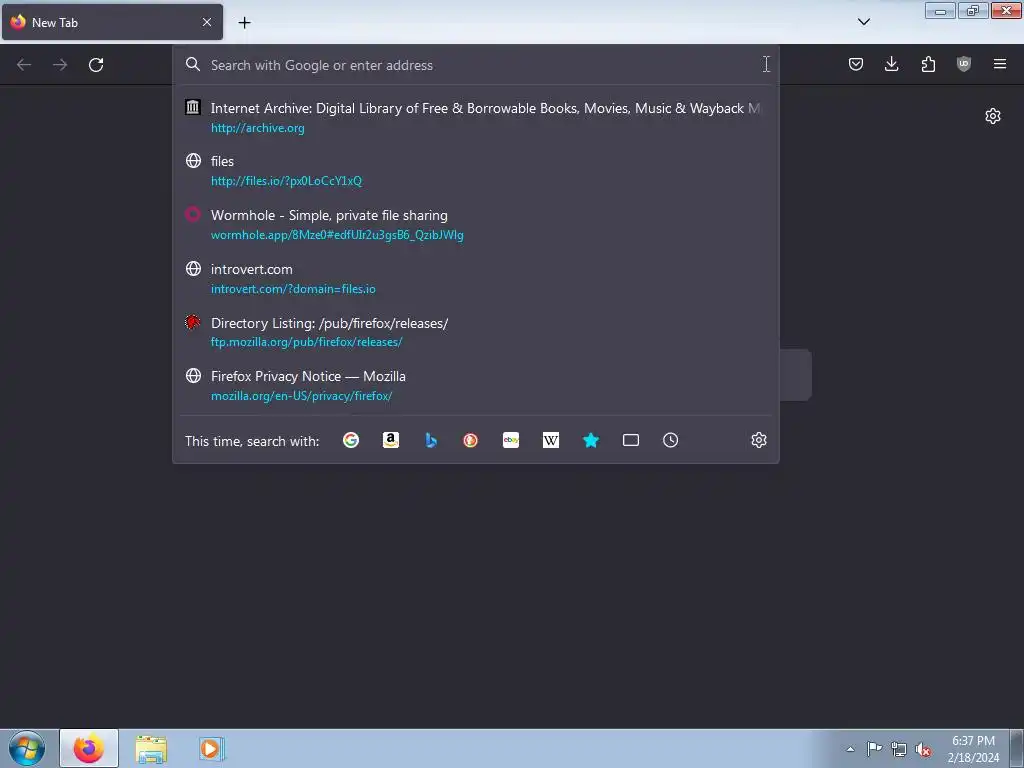Personalize New Tab gear icon
1024x768 pixels.
(x=993, y=116)
